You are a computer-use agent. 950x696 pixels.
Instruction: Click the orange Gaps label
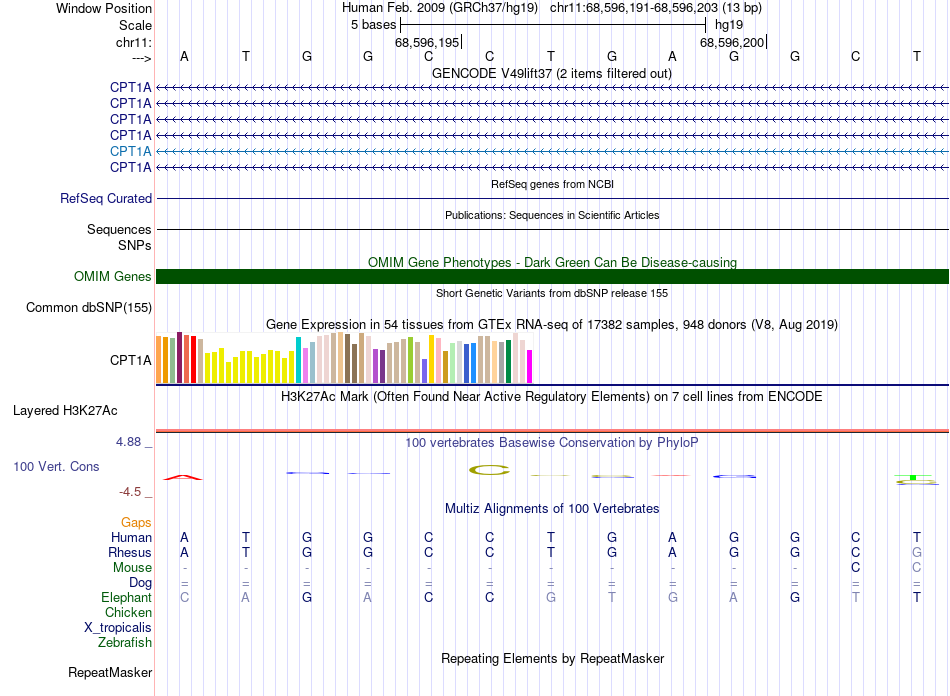click(x=136, y=523)
